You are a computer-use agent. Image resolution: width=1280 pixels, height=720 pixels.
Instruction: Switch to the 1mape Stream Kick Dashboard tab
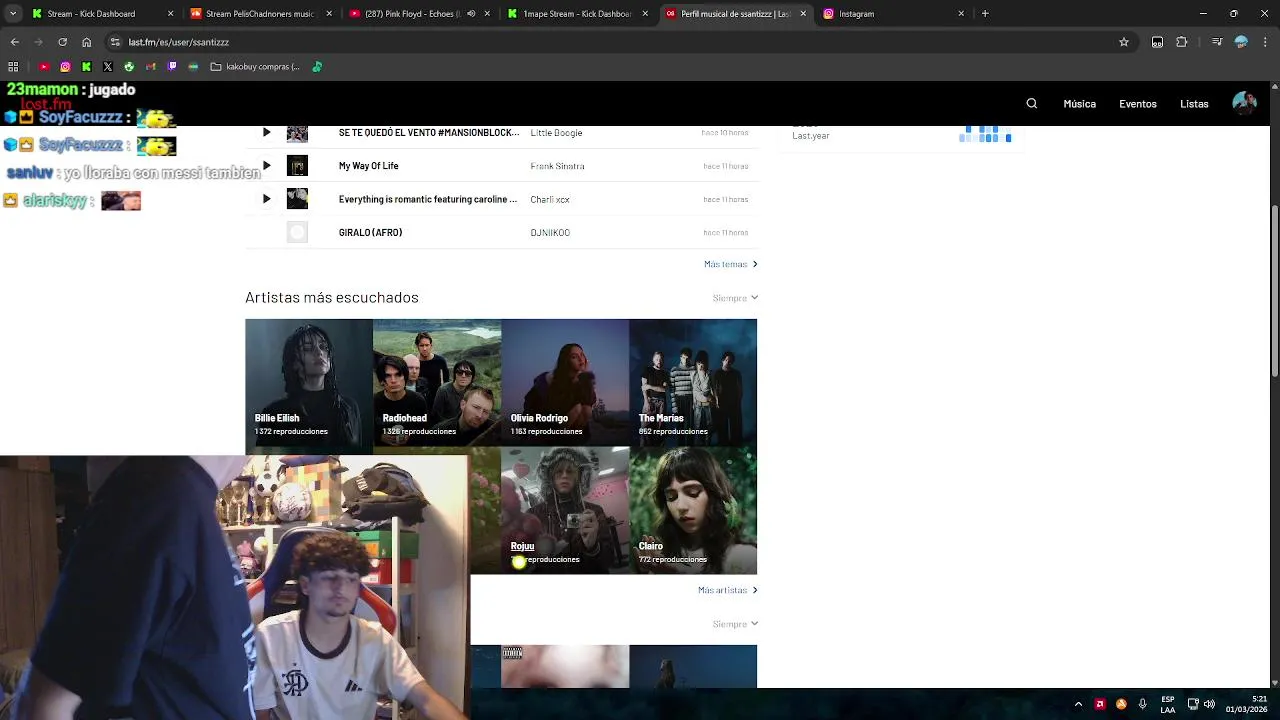pos(577,14)
